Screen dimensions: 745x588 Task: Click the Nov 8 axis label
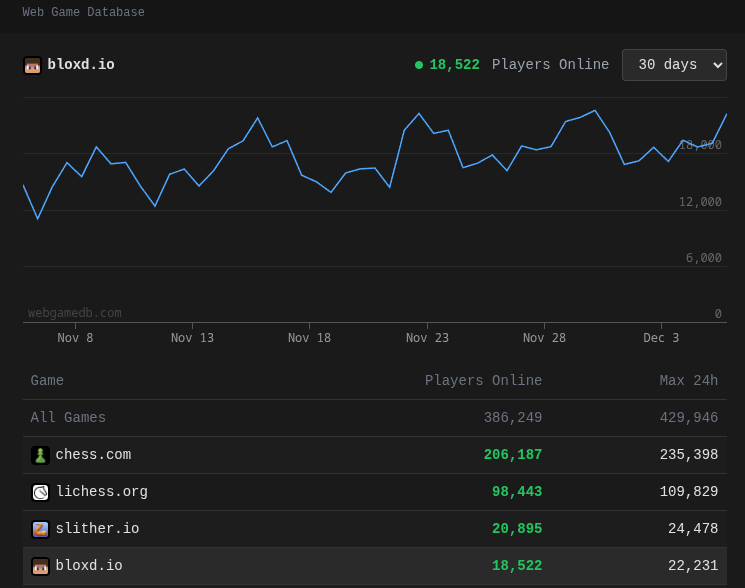tap(75, 338)
